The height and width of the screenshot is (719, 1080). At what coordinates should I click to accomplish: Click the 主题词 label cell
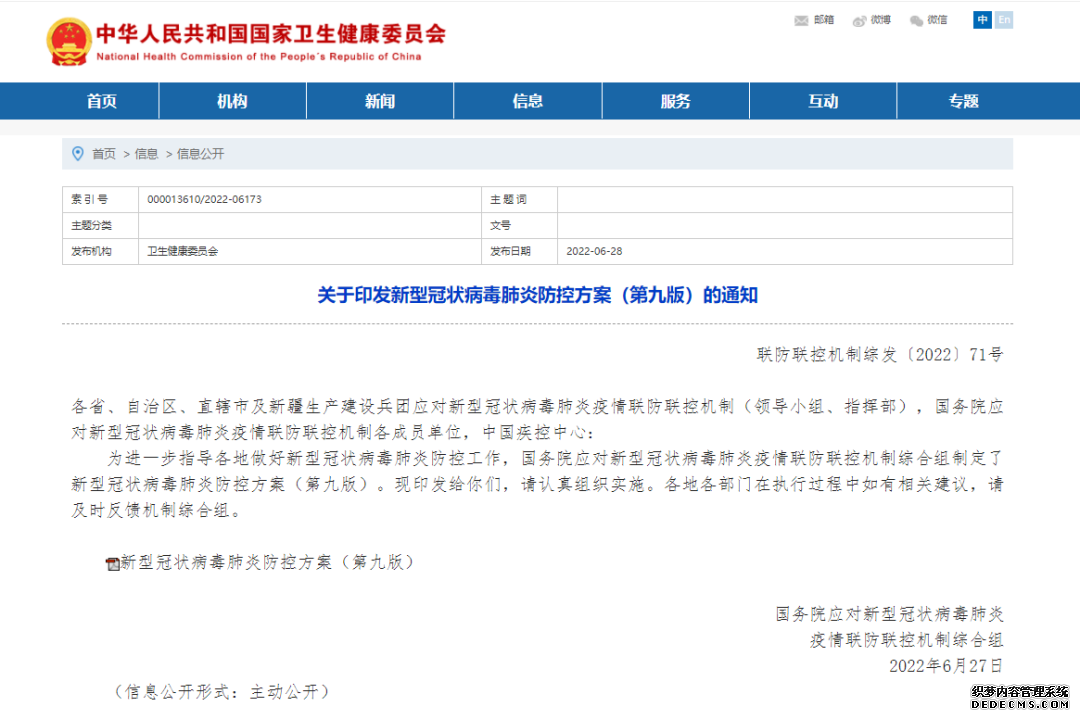[519, 199]
